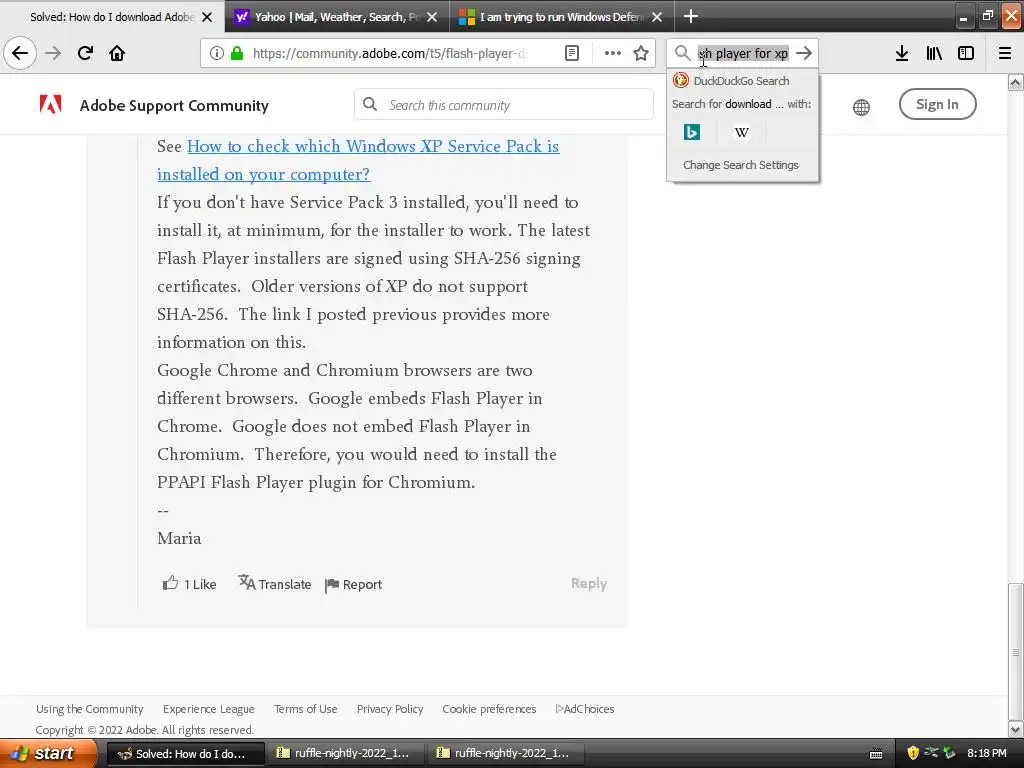This screenshot has height=768, width=1024.
Task: Open page actions three-dot menu
Action: coord(613,53)
